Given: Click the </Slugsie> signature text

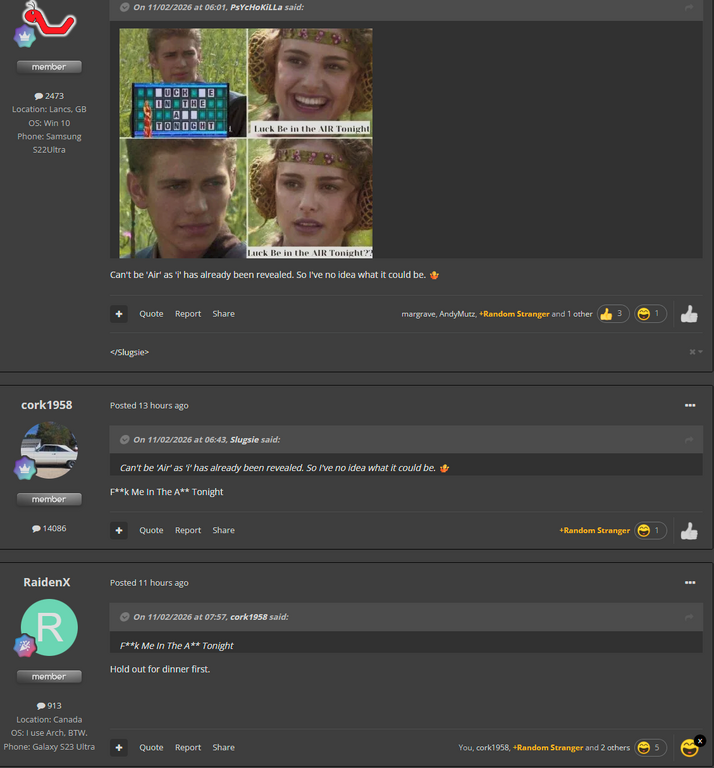Looking at the screenshot, I should (x=129, y=352).
